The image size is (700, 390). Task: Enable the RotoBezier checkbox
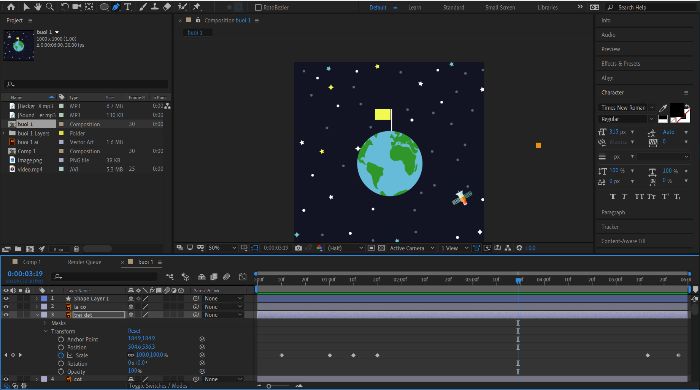[258, 7]
